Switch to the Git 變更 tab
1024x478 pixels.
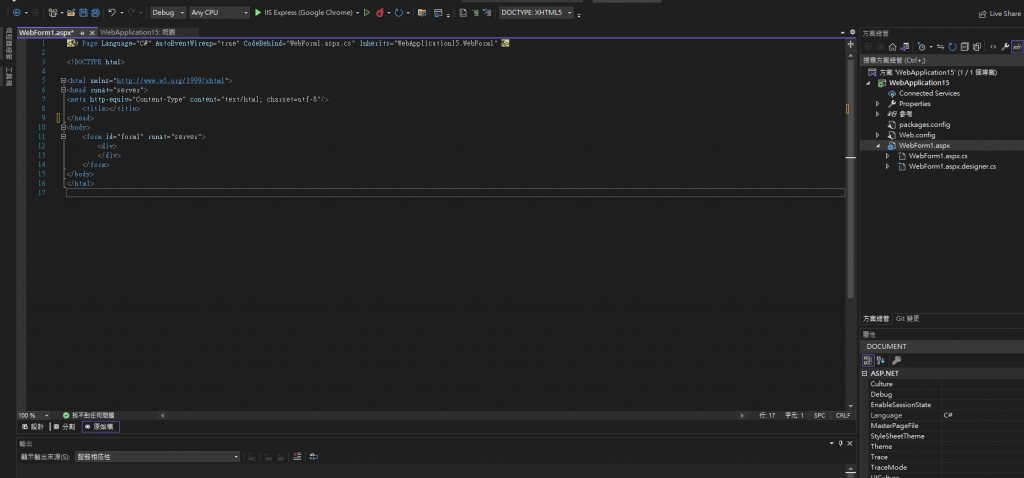click(908, 319)
